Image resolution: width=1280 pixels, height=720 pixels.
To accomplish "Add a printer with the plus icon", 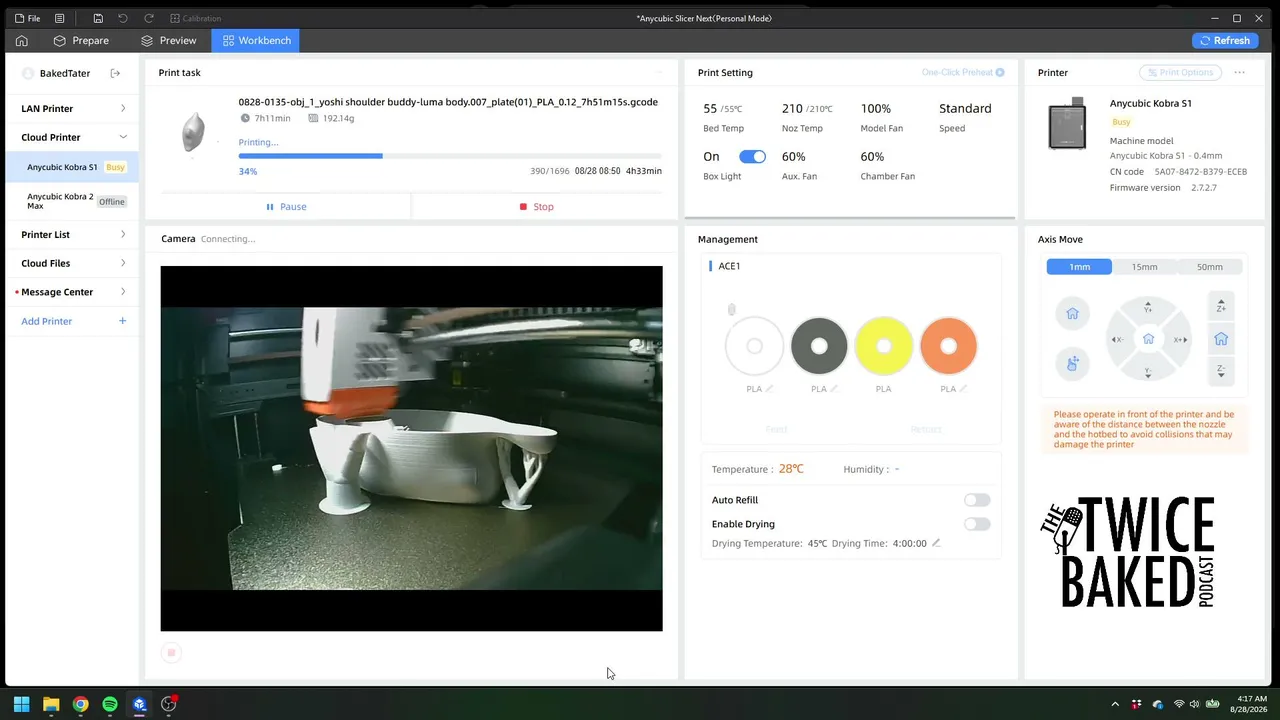I will pos(122,321).
